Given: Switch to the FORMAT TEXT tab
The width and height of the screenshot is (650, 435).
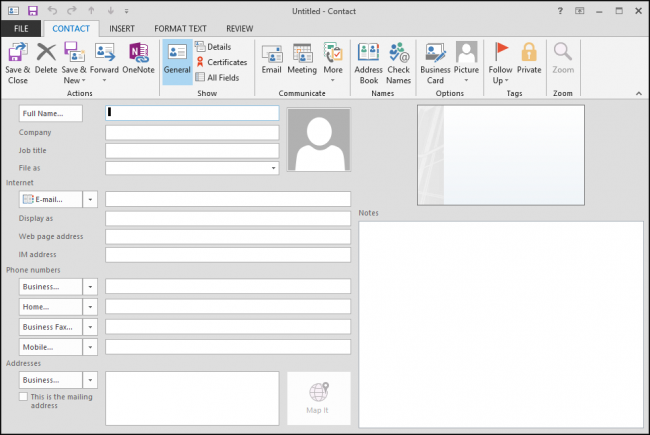Looking at the screenshot, I should point(180,29).
